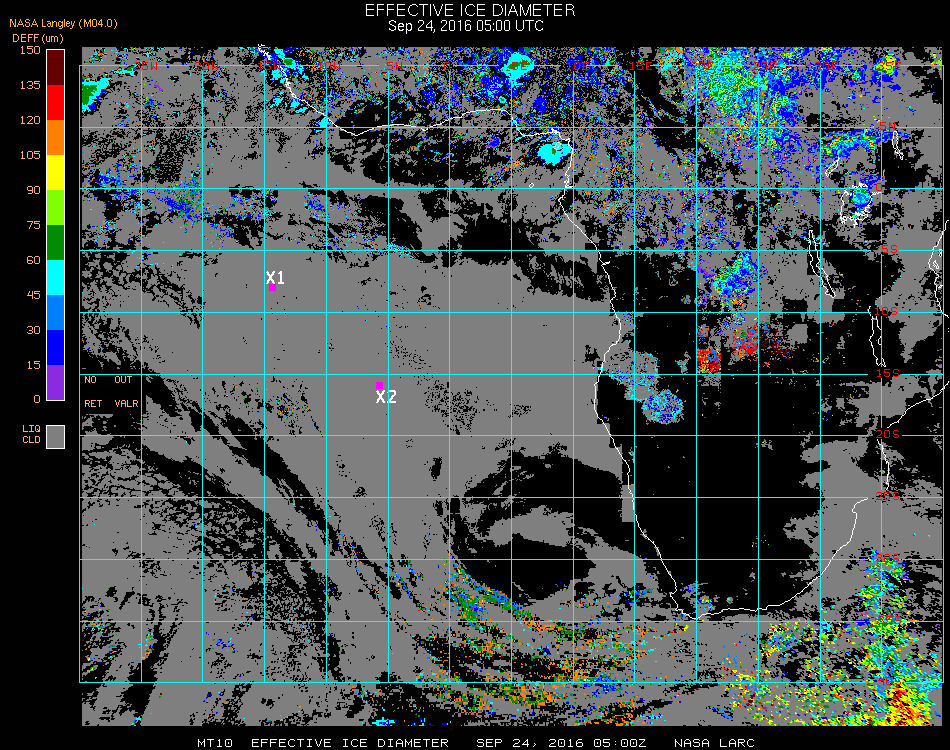
Task: Click the OUT VALR legend label
Action: click(126, 392)
